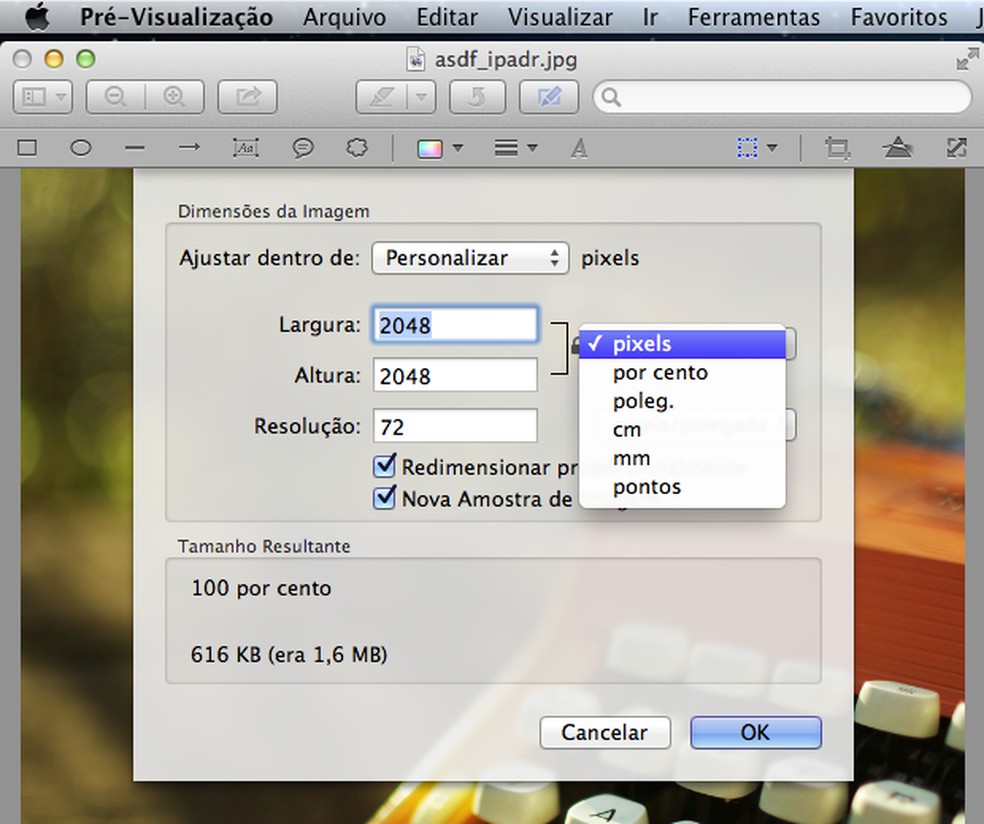
Task: Open the Favoritos menu
Action: point(899,17)
